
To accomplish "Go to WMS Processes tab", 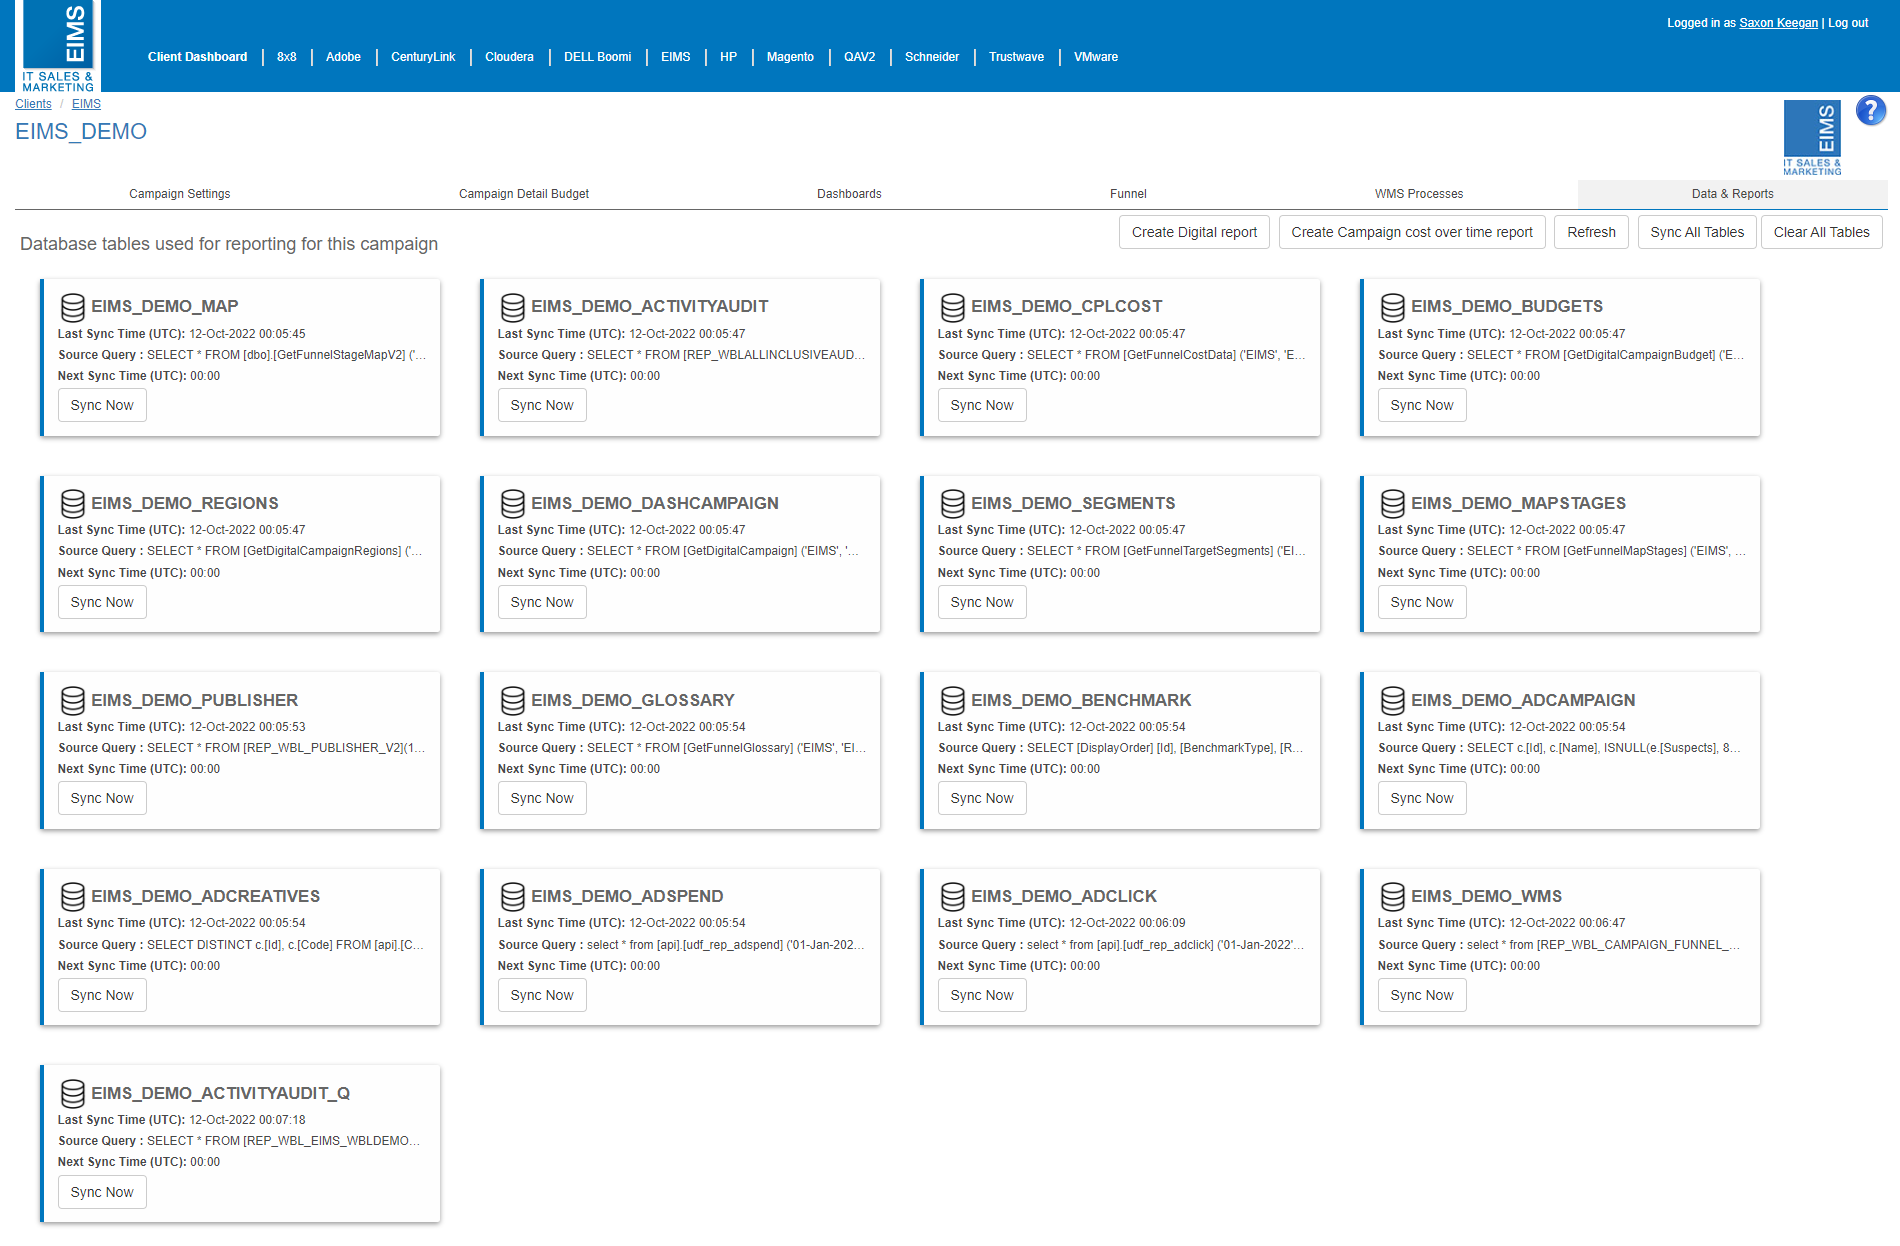I will point(1418,194).
